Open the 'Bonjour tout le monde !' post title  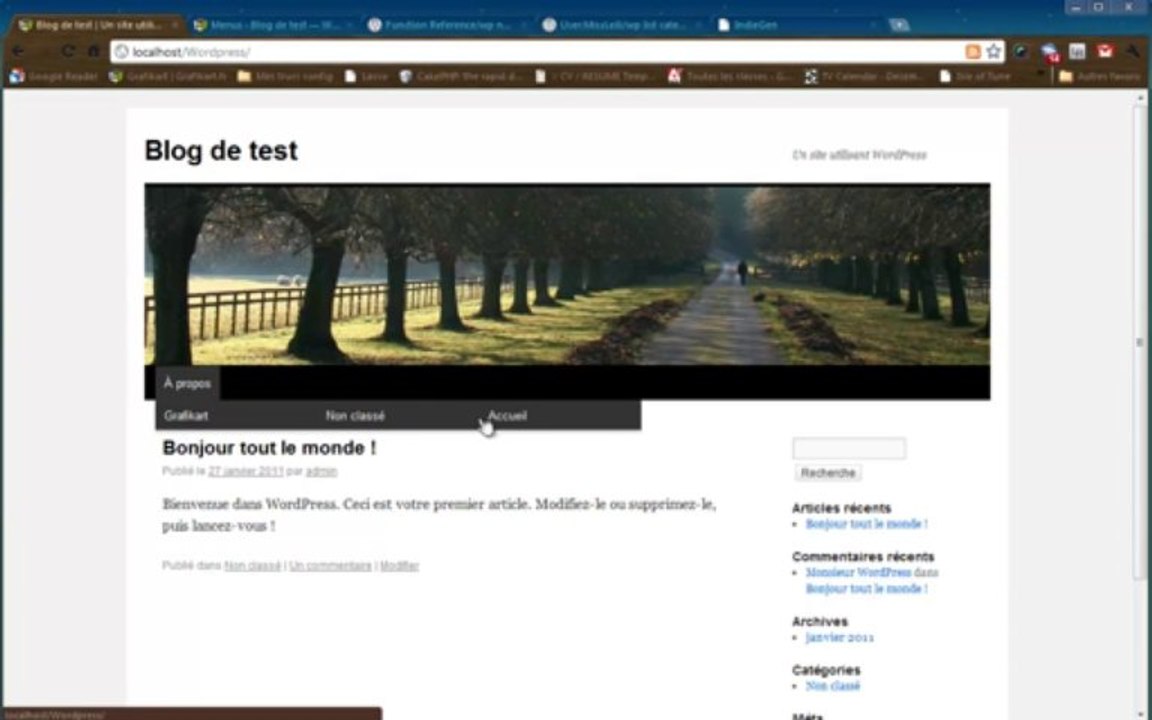click(269, 448)
